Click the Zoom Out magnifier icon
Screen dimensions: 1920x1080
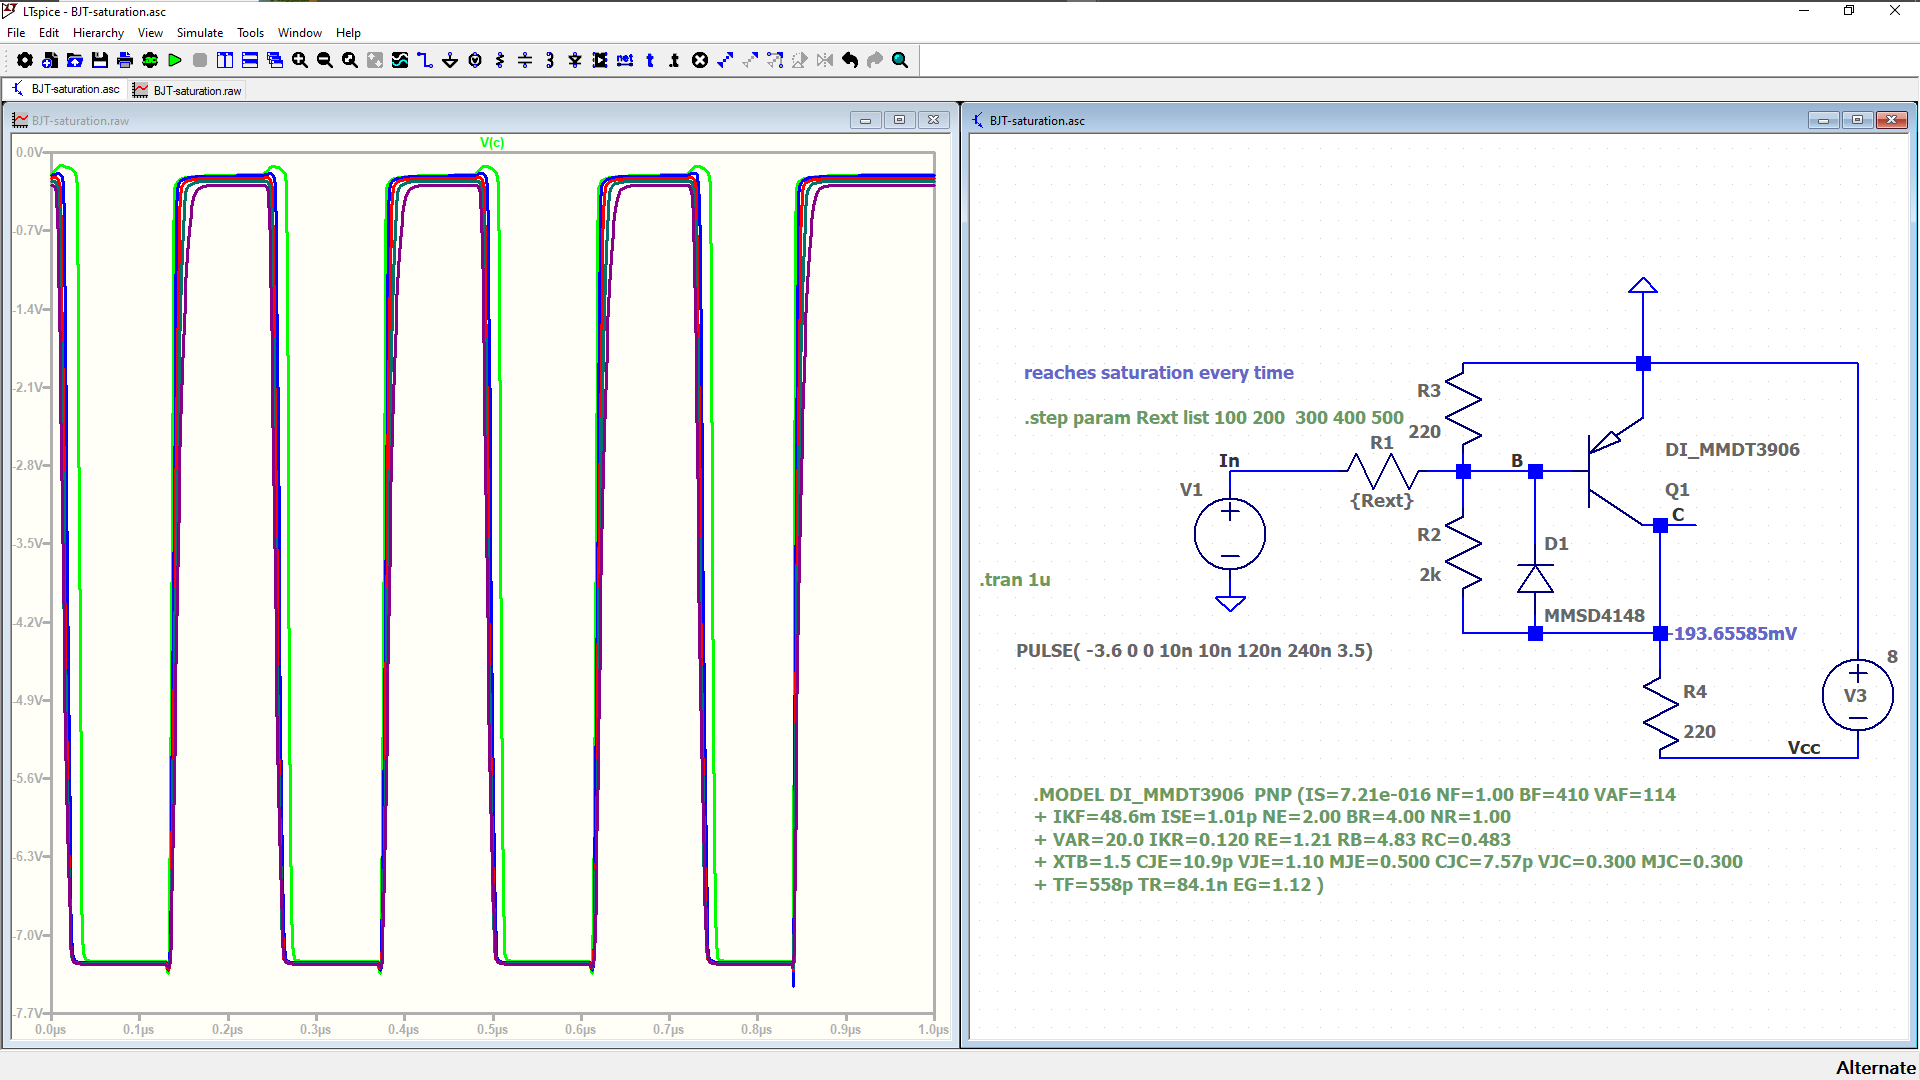(325, 60)
